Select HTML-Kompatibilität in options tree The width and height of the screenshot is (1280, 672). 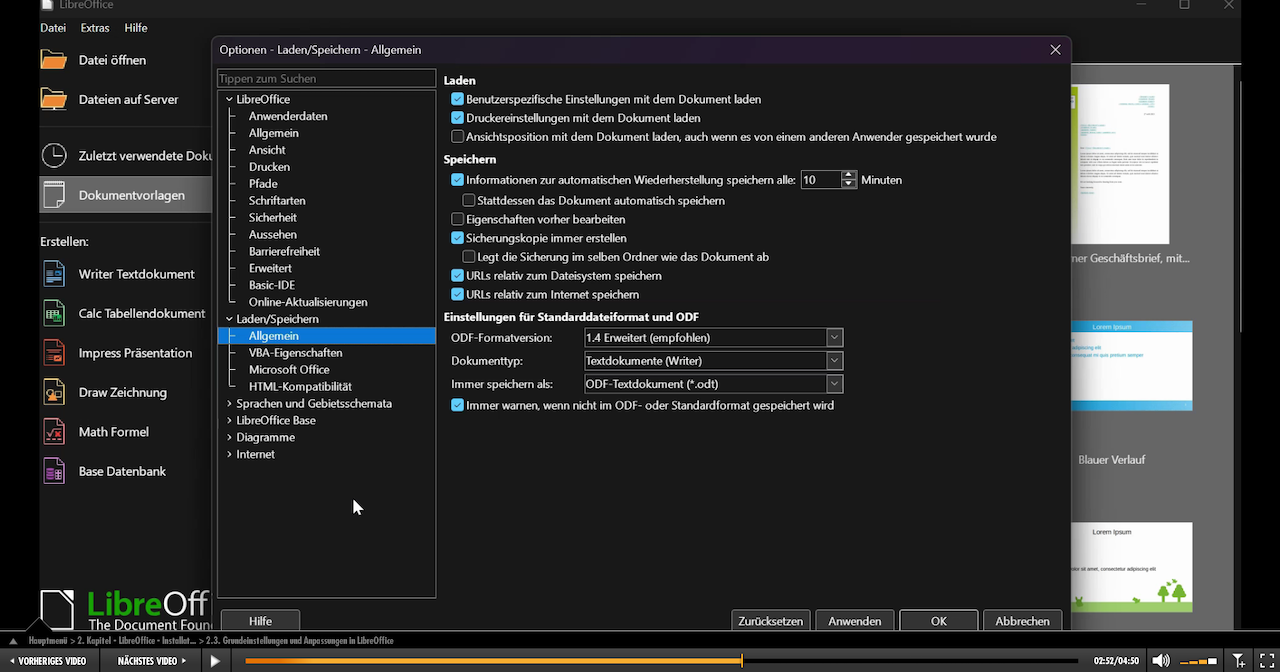(300, 386)
